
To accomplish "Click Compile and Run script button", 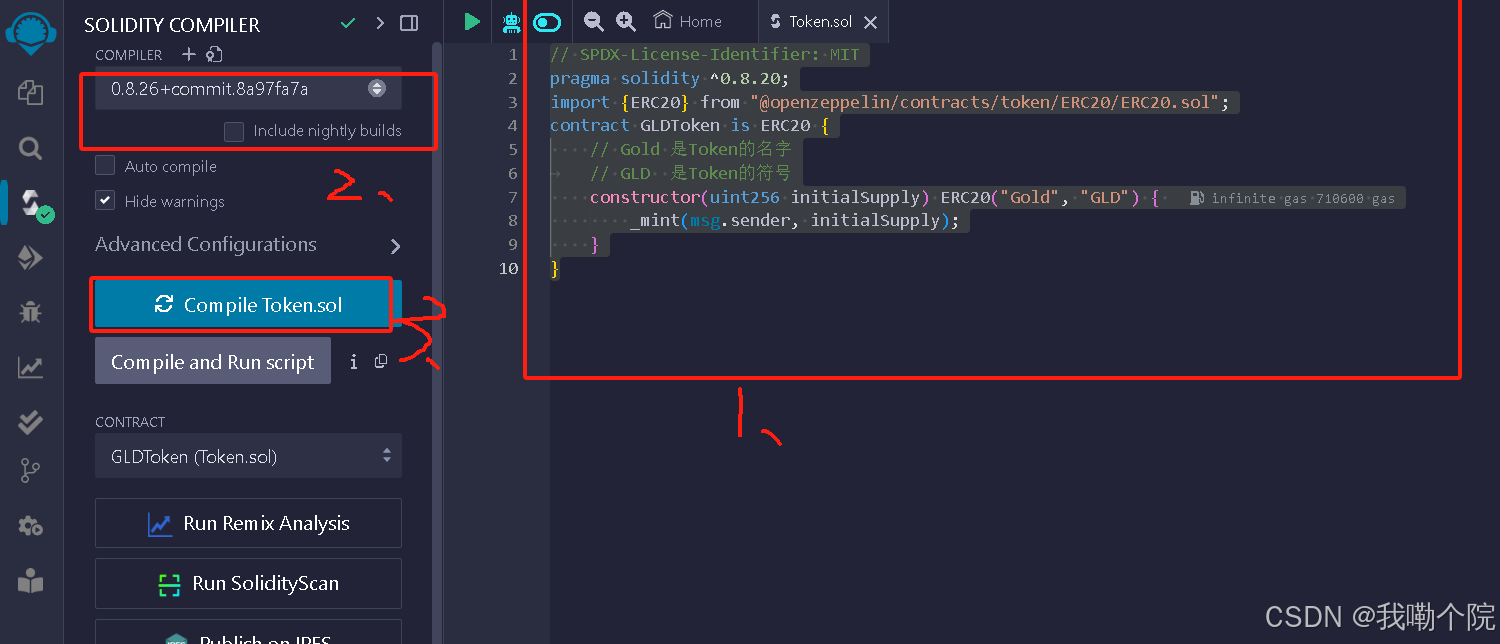I will [213, 362].
